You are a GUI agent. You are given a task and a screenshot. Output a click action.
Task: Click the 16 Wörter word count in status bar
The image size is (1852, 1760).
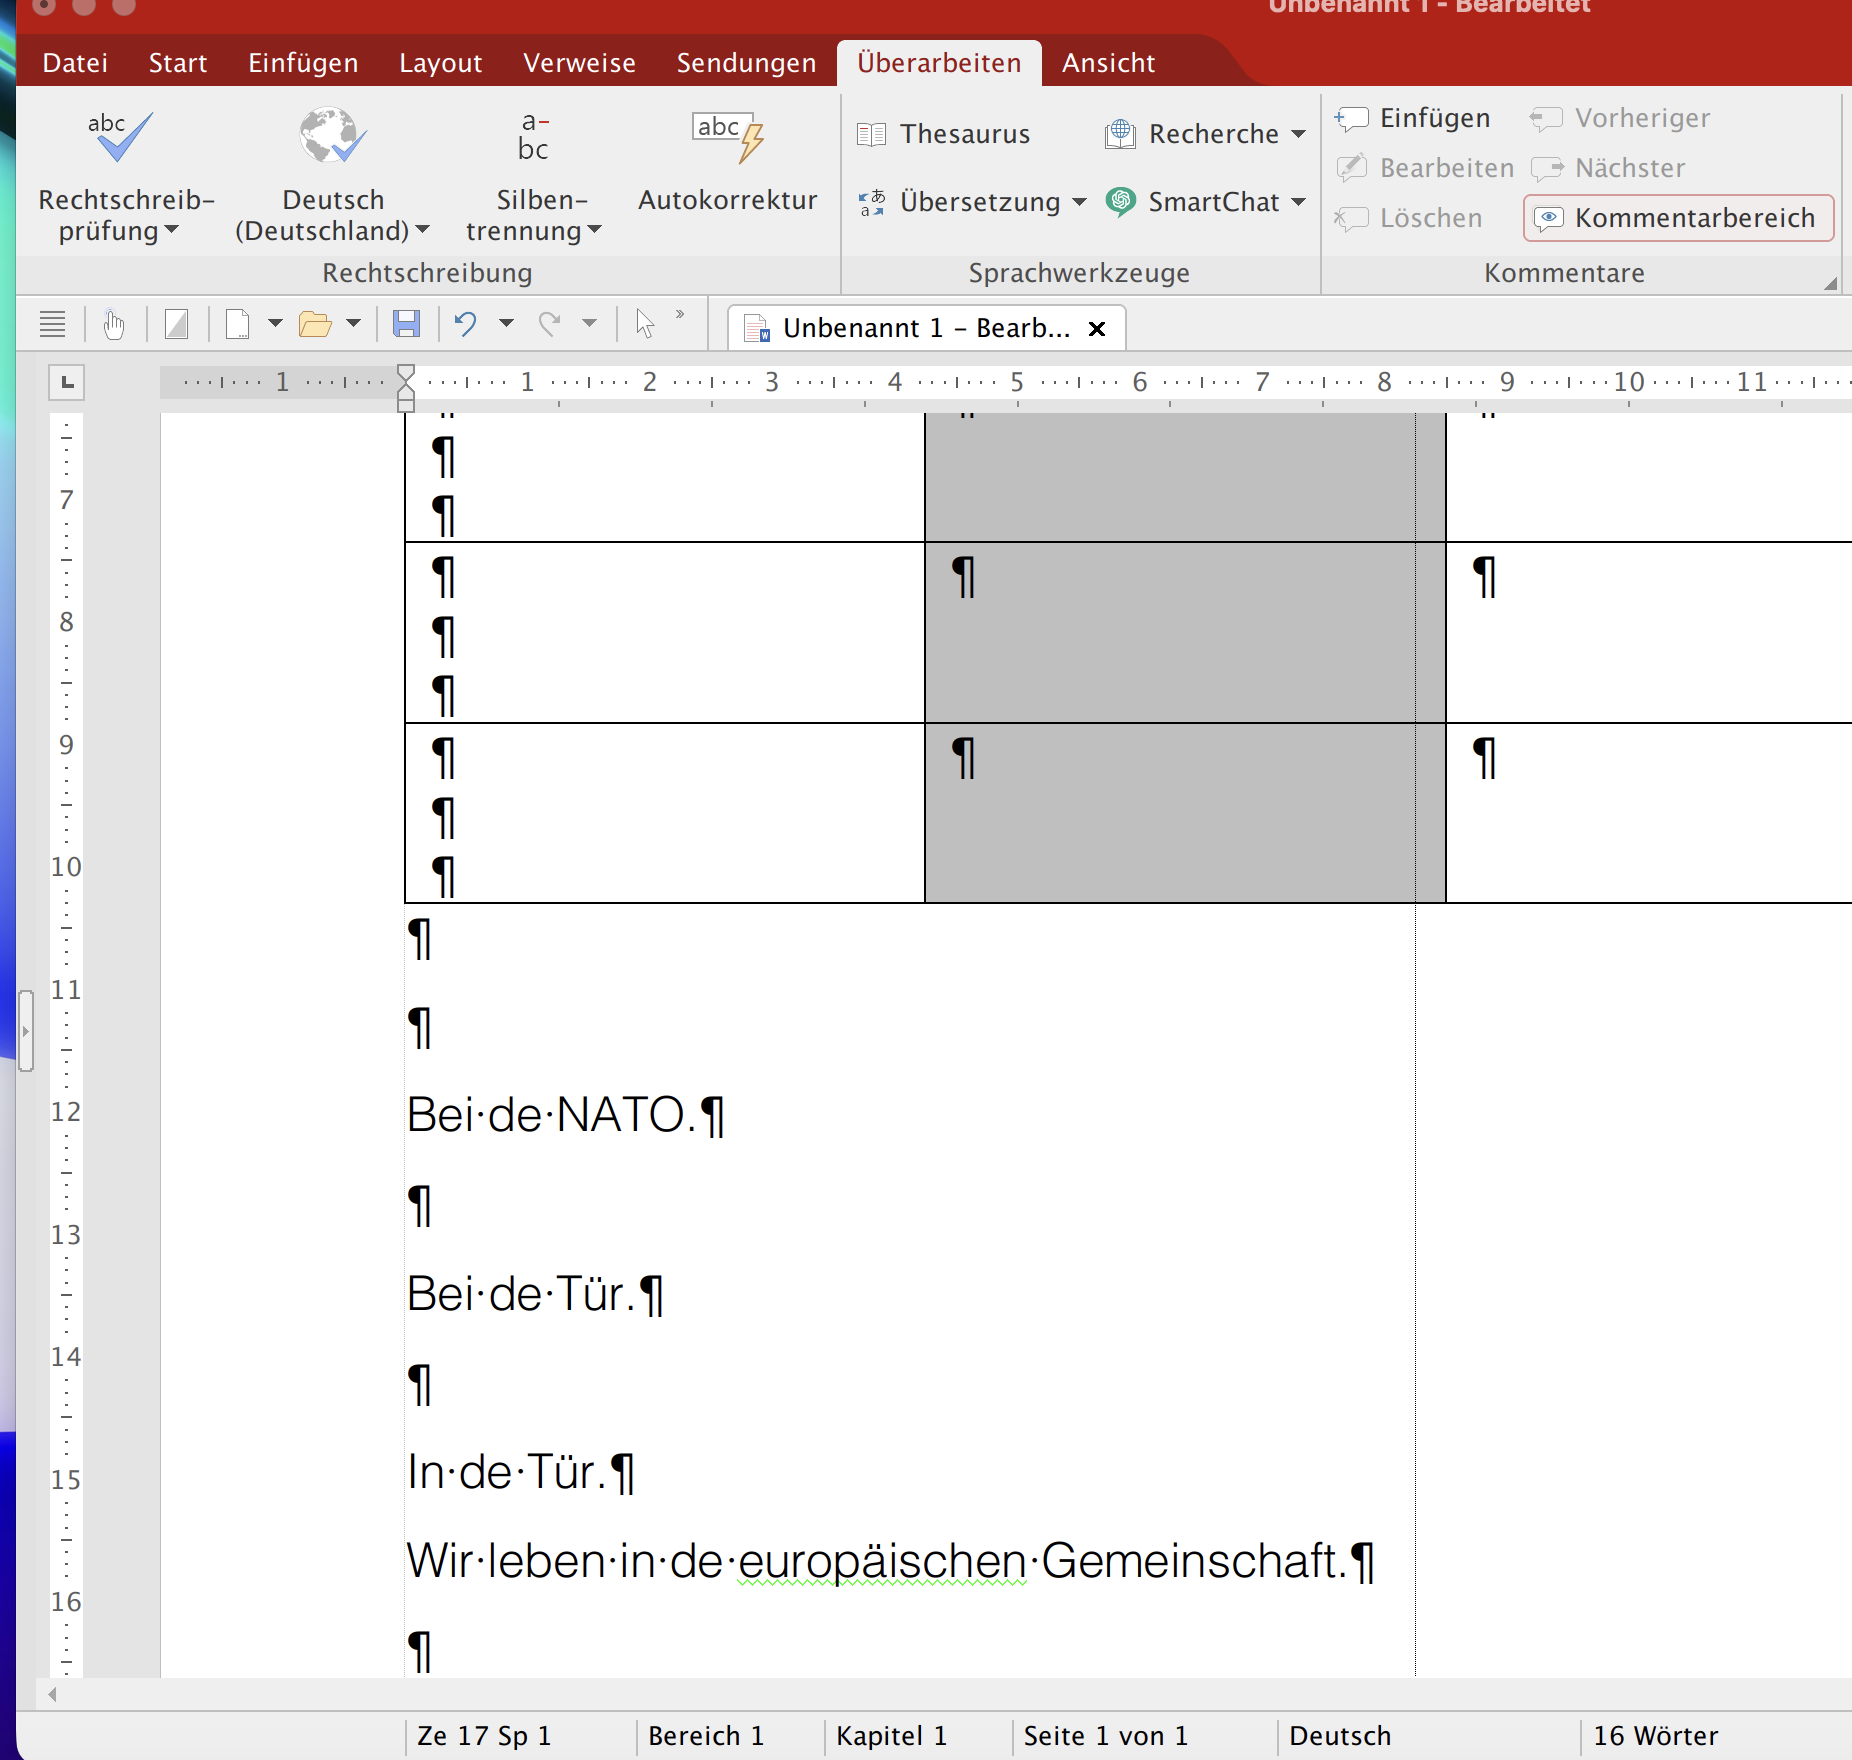[x=1654, y=1735]
